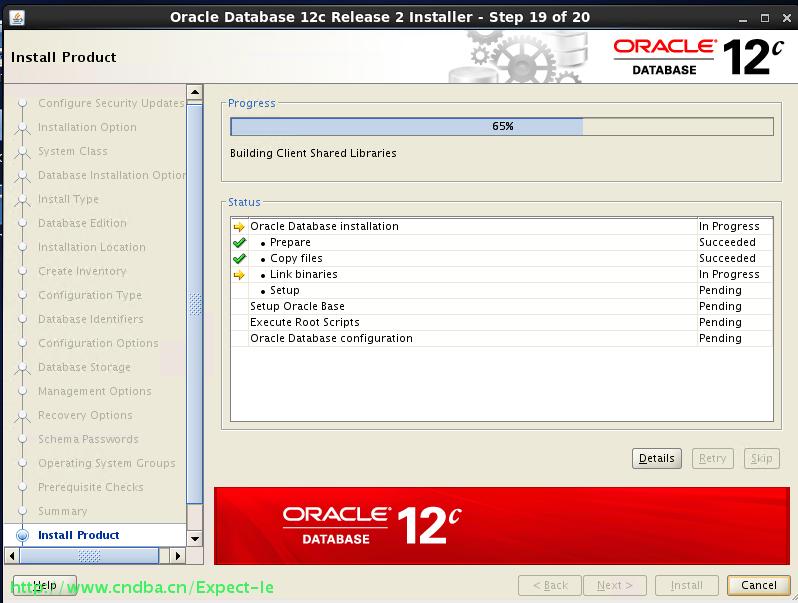Close the installer window
Image resolution: width=798 pixels, height=603 pixels.
[x=787, y=18]
